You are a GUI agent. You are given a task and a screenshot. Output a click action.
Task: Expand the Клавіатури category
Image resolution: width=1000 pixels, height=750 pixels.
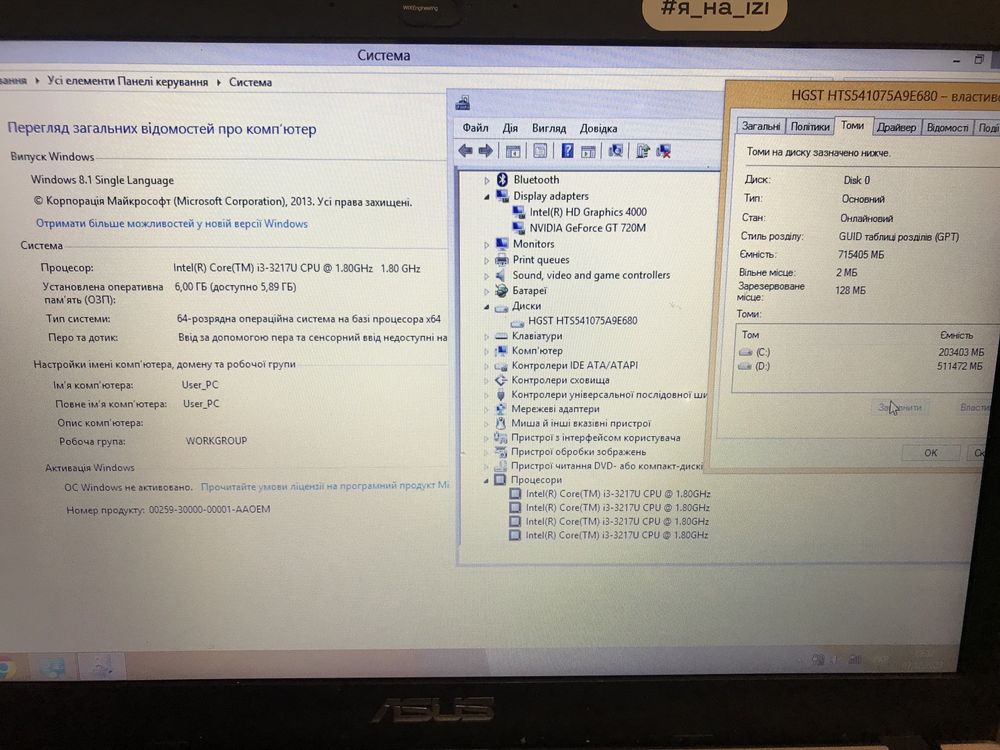point(486,336)
